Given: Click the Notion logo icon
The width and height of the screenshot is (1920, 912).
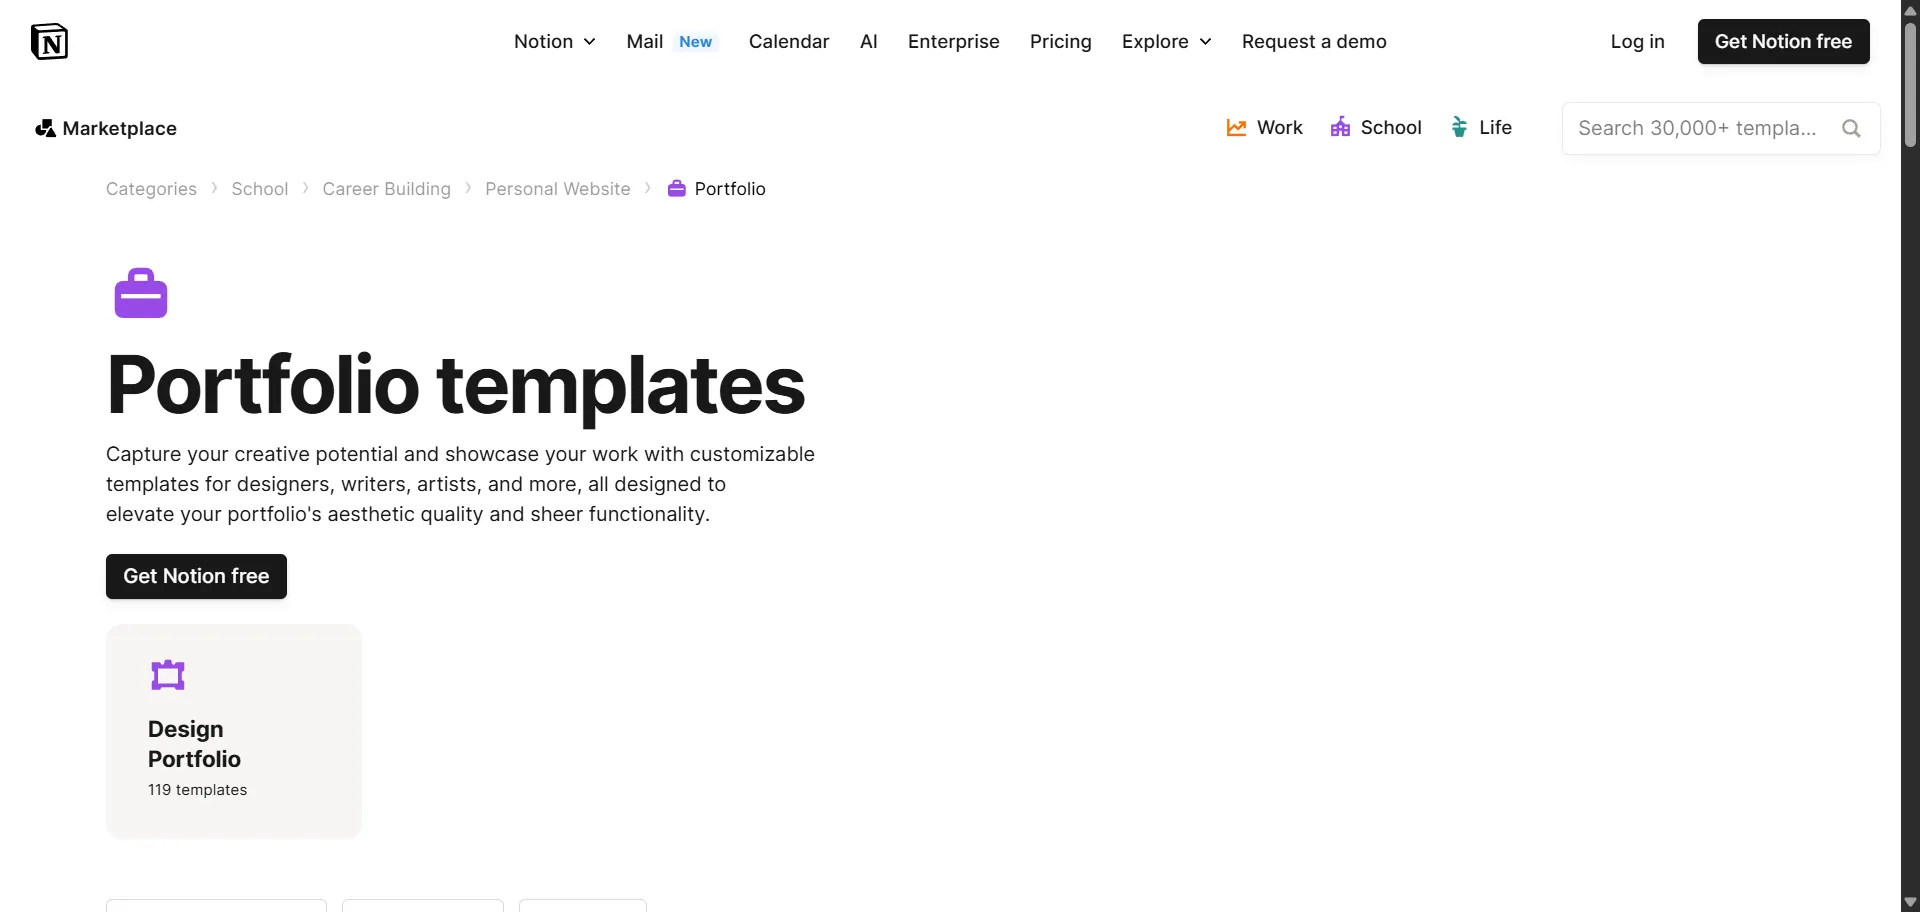Looking at the screenshot, I should [x=49, y=41].
